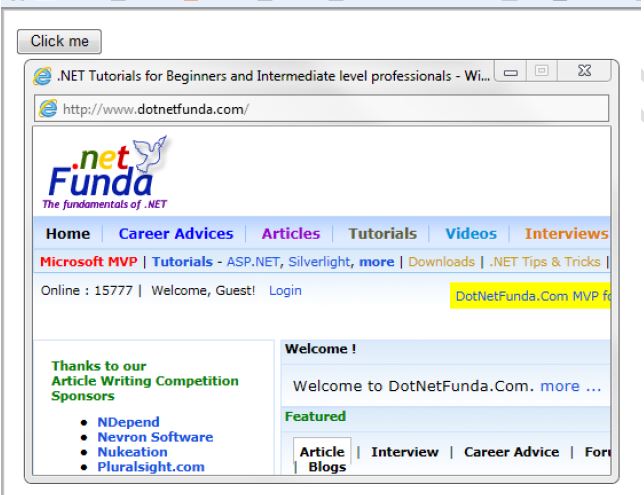Open the Nukeation sponsor link
This screenshot has width=644, height=495.
[132, 452]
